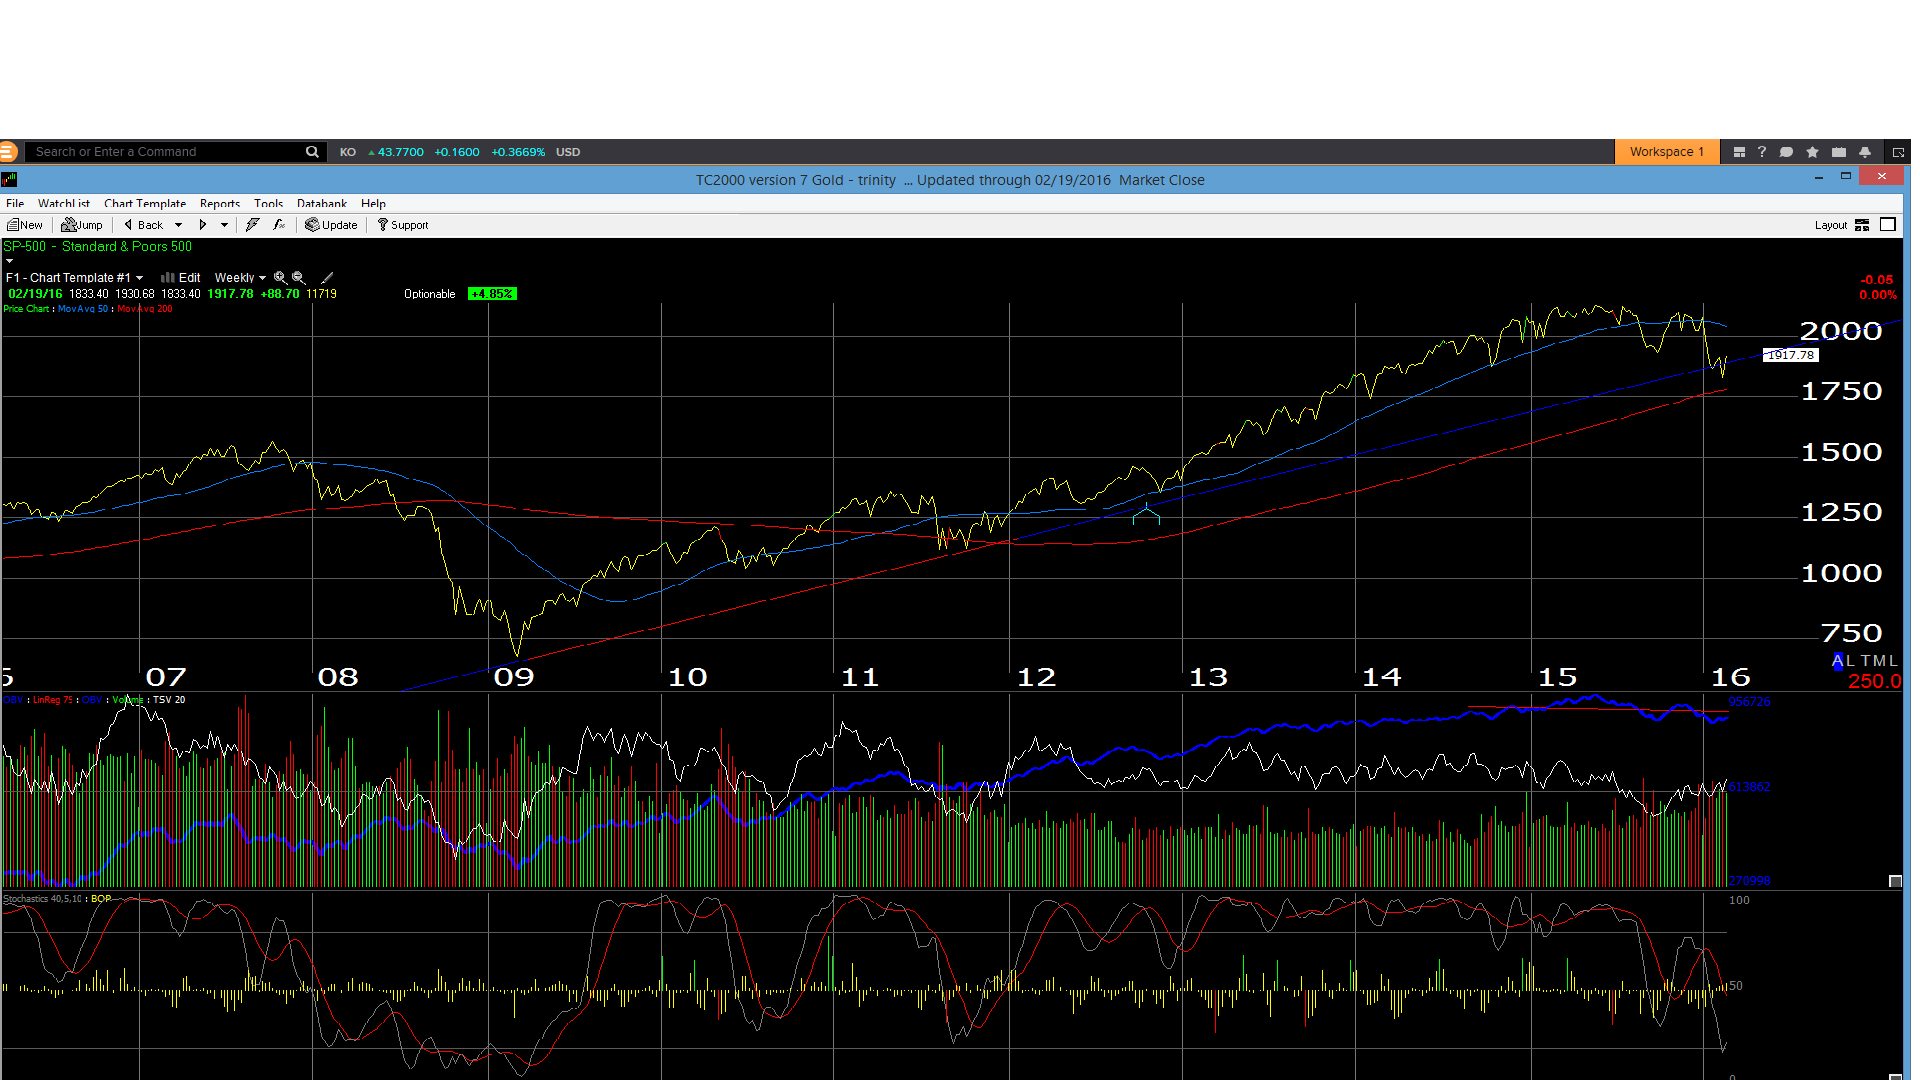Select the A scaling mode letter
Image resolution: width=1920 pixels, height=1080 pixels.
[x=1837, y=661]
